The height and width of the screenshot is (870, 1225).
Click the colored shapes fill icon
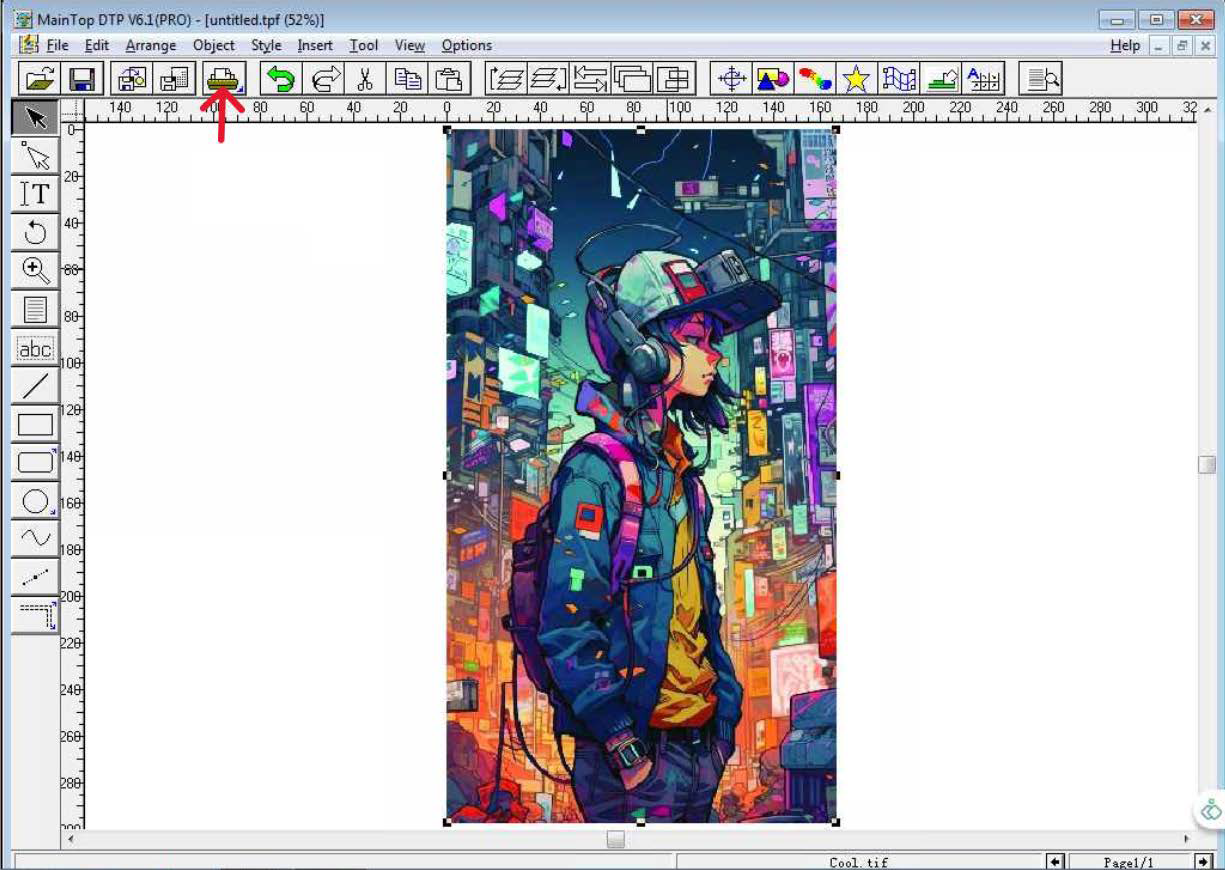click(773, 78)
